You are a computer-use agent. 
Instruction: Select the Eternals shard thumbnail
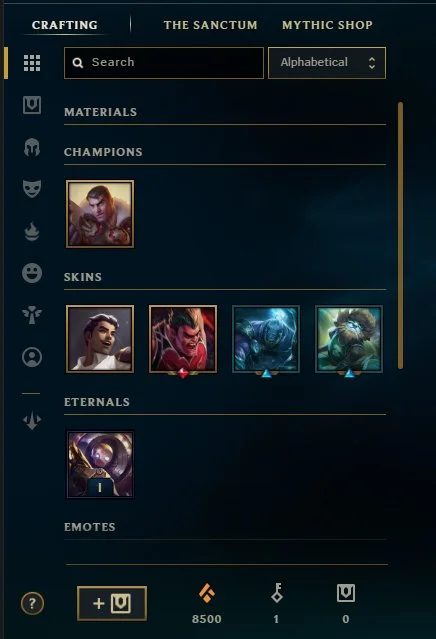pos(100,464)
